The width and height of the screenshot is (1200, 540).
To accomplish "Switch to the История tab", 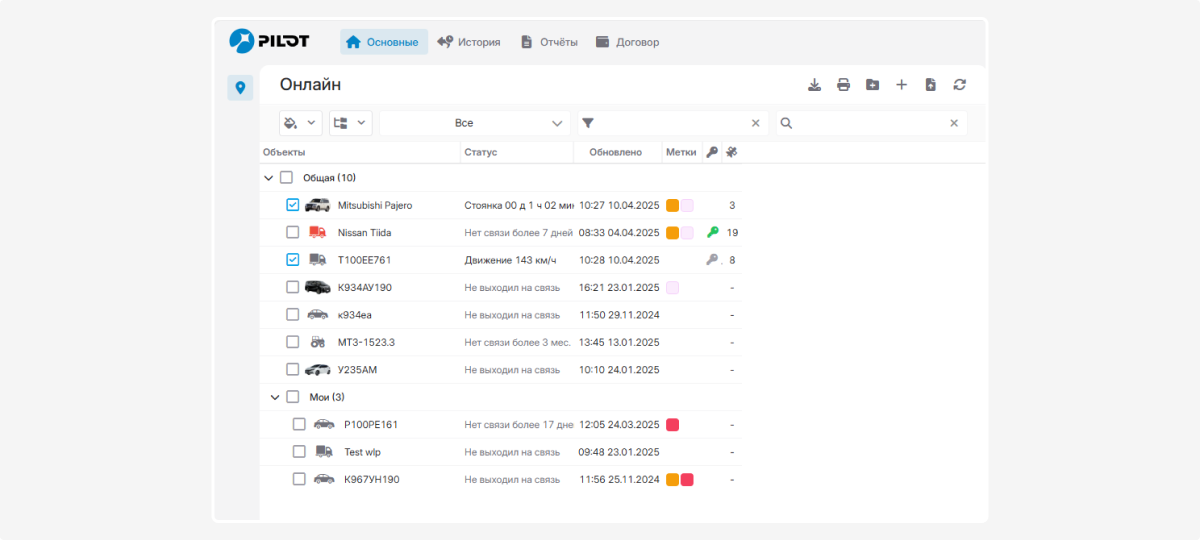I will pos(469,42).
